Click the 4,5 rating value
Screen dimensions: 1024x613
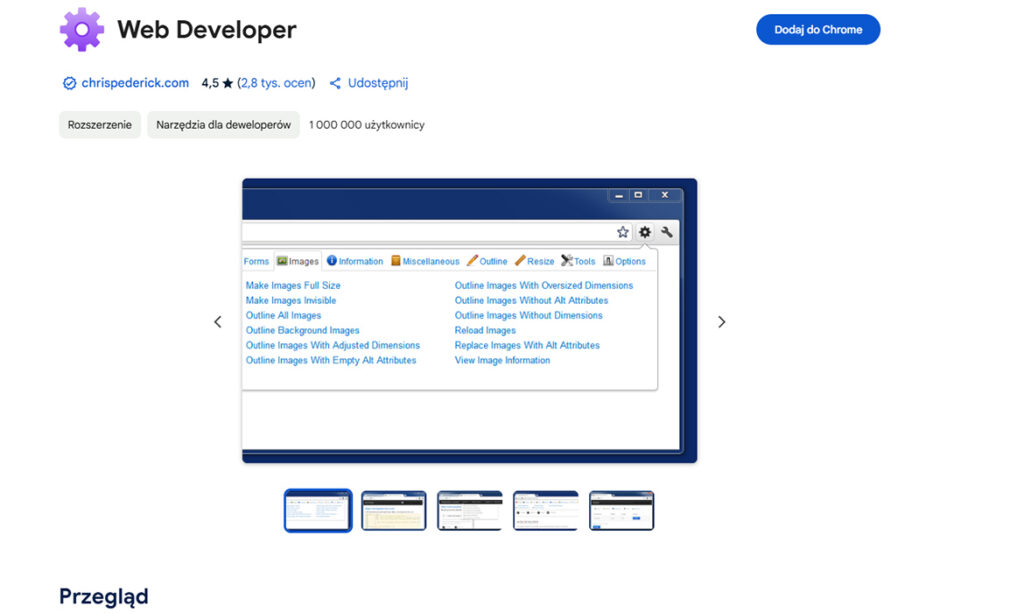point(210,83)
